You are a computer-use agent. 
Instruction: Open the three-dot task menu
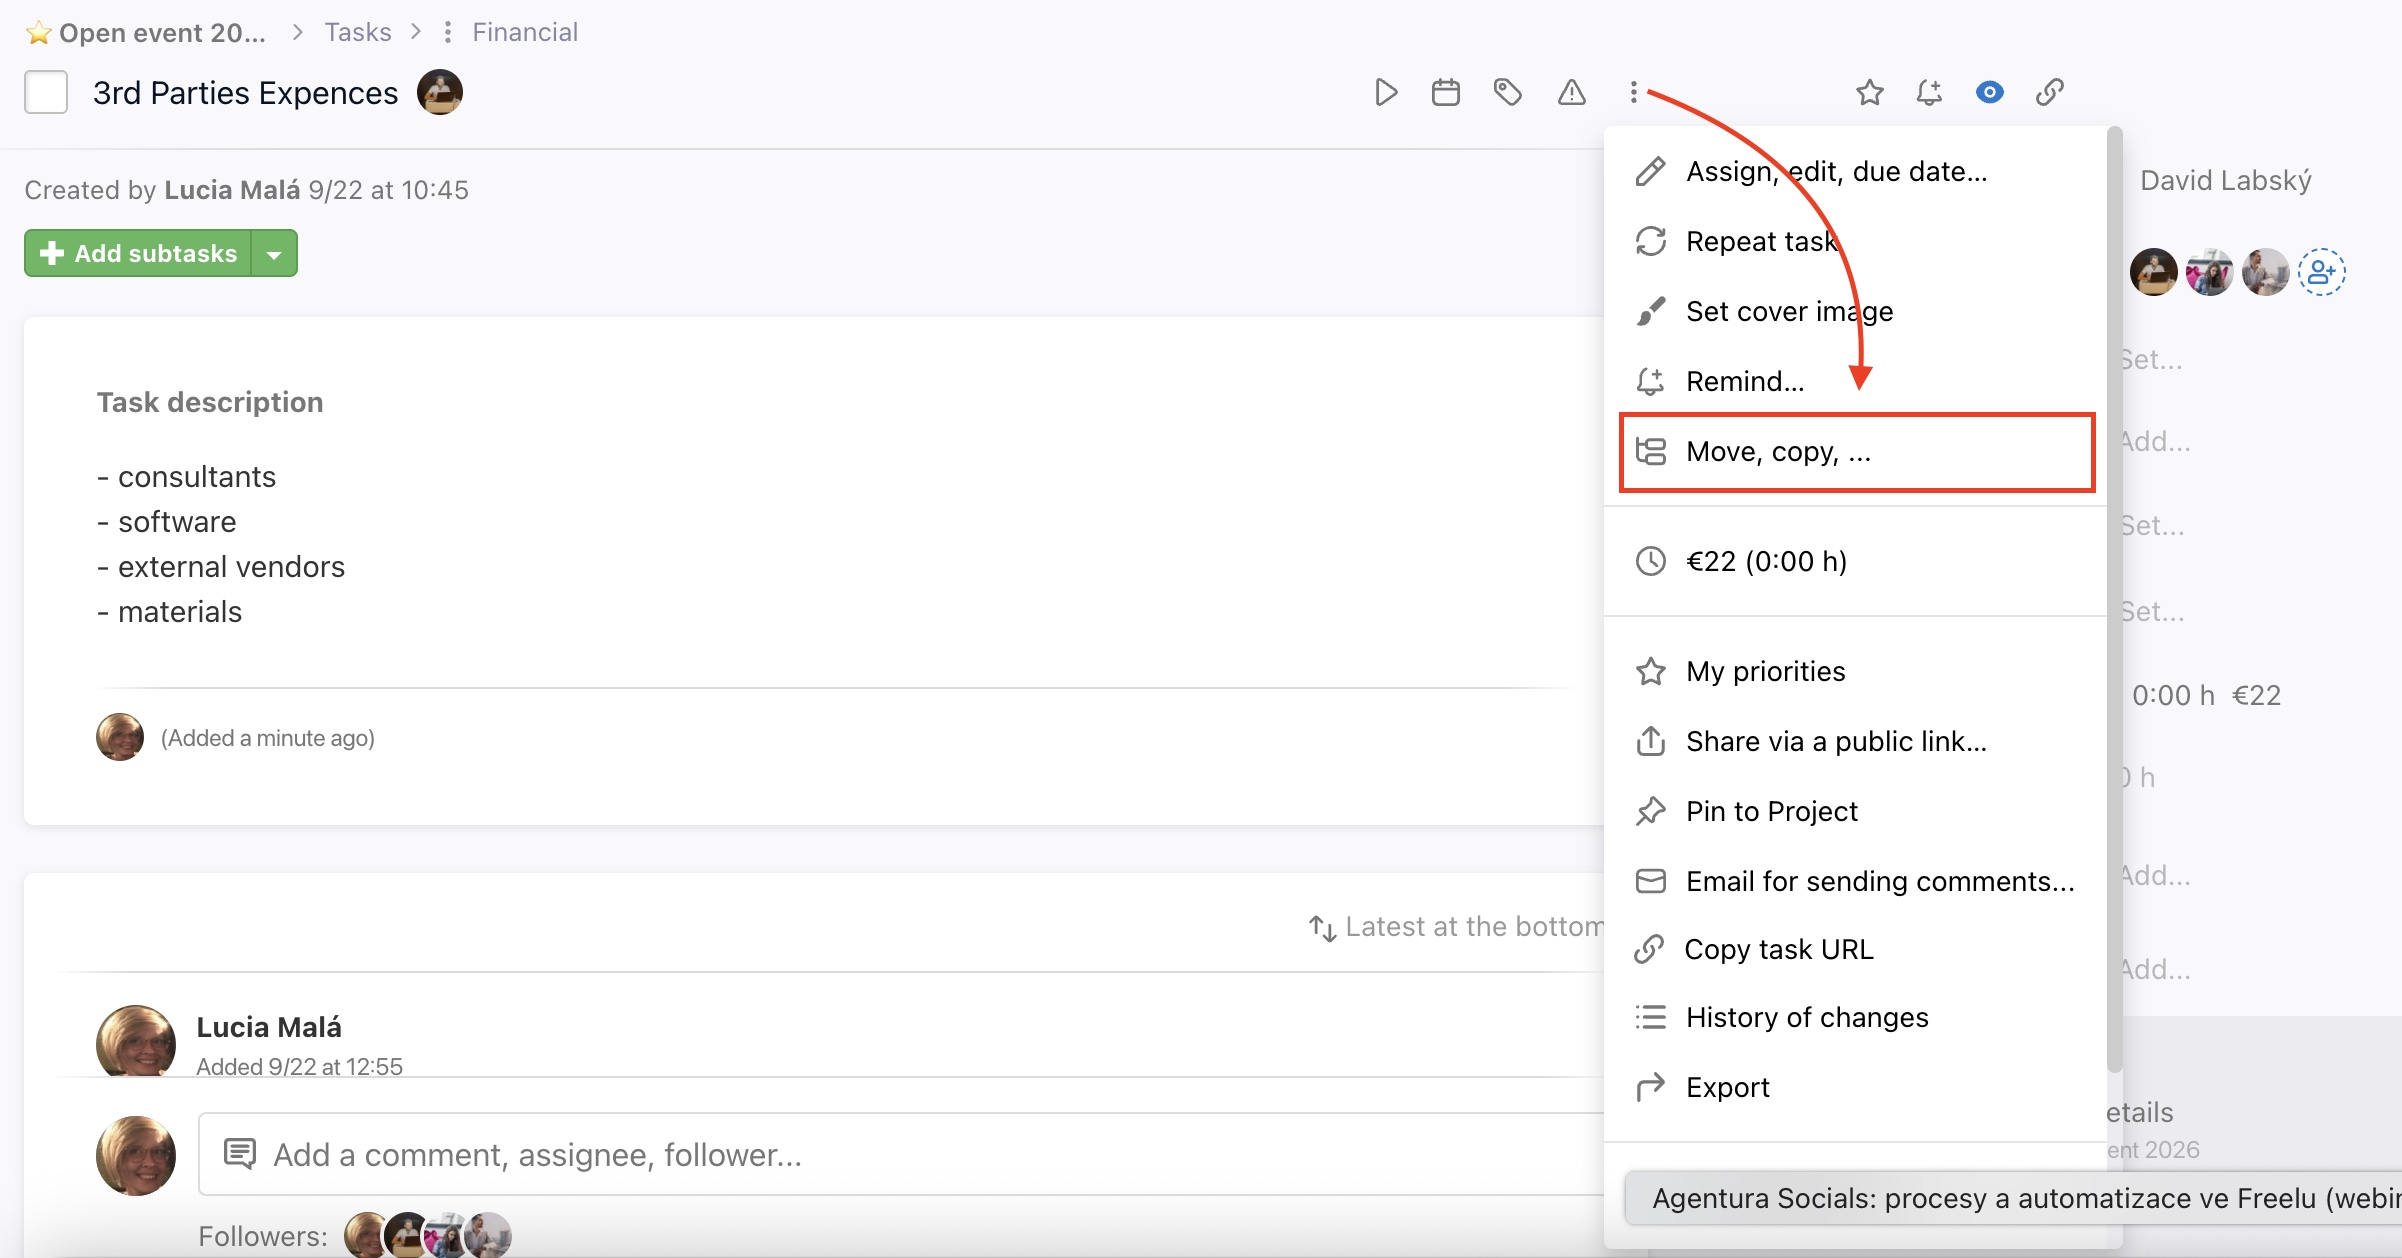coord(1633,93)
